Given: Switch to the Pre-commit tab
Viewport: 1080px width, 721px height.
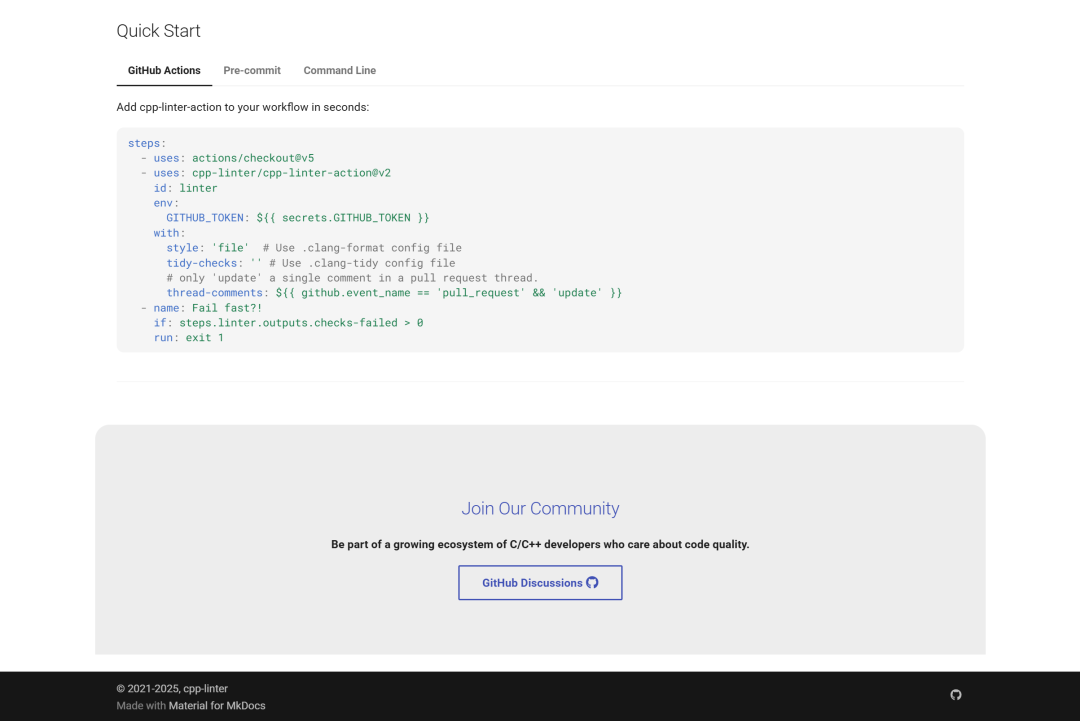Looking at the screenshot, I should (252, 70).
